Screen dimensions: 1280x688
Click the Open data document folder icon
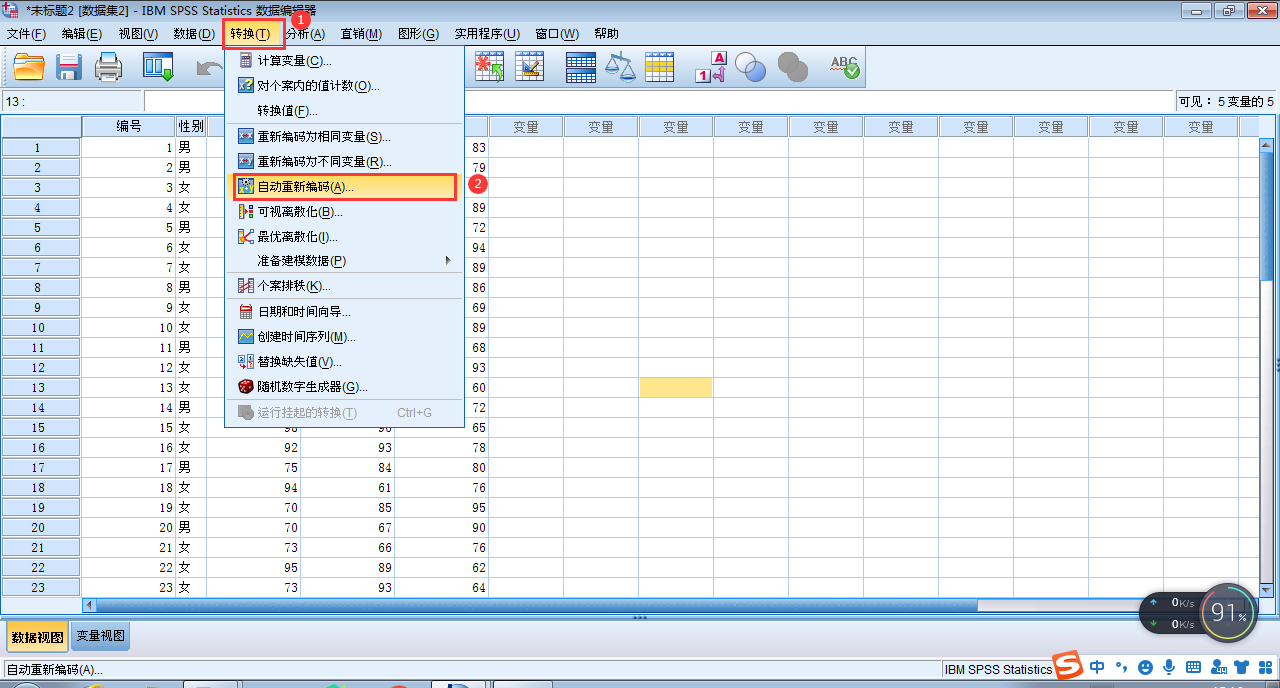29,67
